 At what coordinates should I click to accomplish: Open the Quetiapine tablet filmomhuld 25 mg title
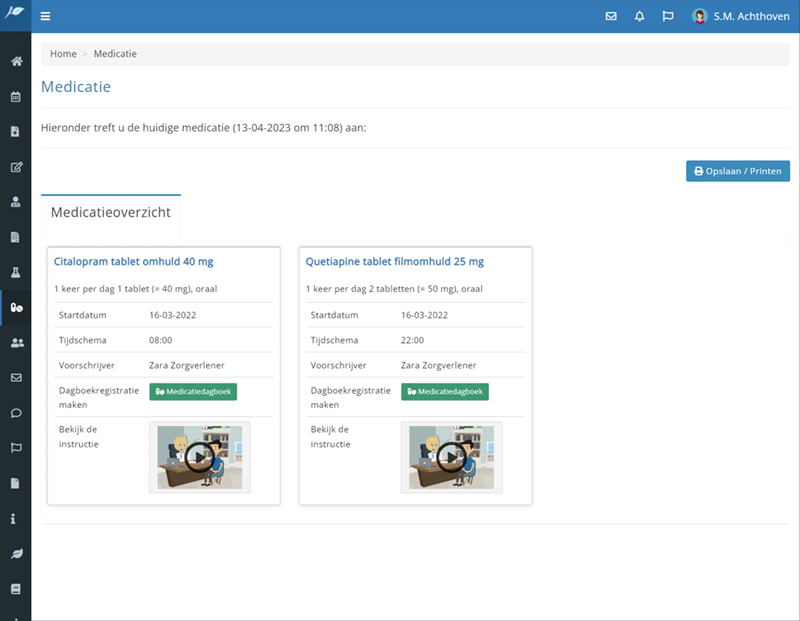pyautogui.click(x=395, y=262)
